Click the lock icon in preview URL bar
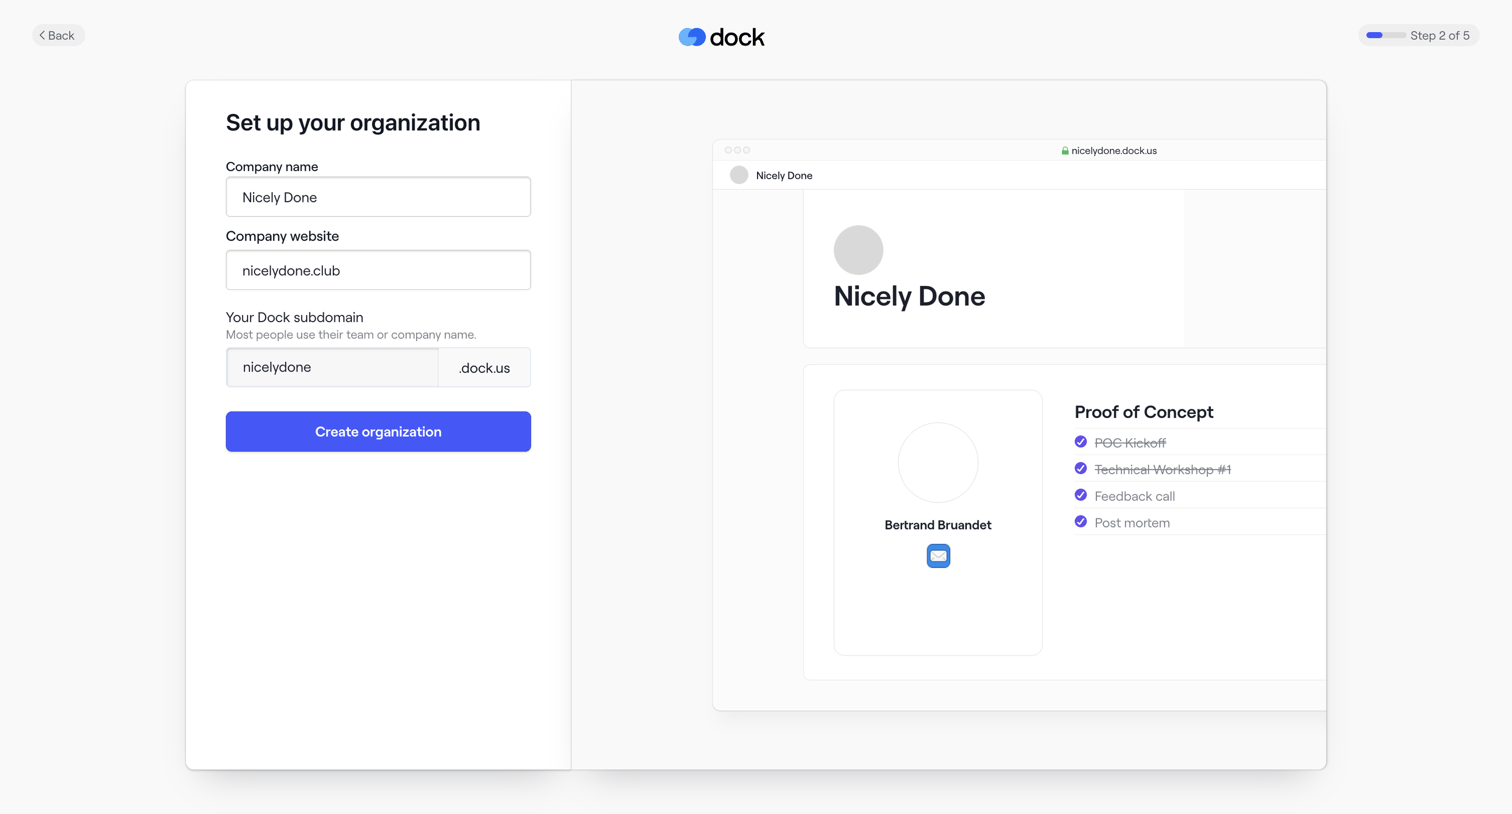1512x814 pixels. click(x=1065, y=151)
